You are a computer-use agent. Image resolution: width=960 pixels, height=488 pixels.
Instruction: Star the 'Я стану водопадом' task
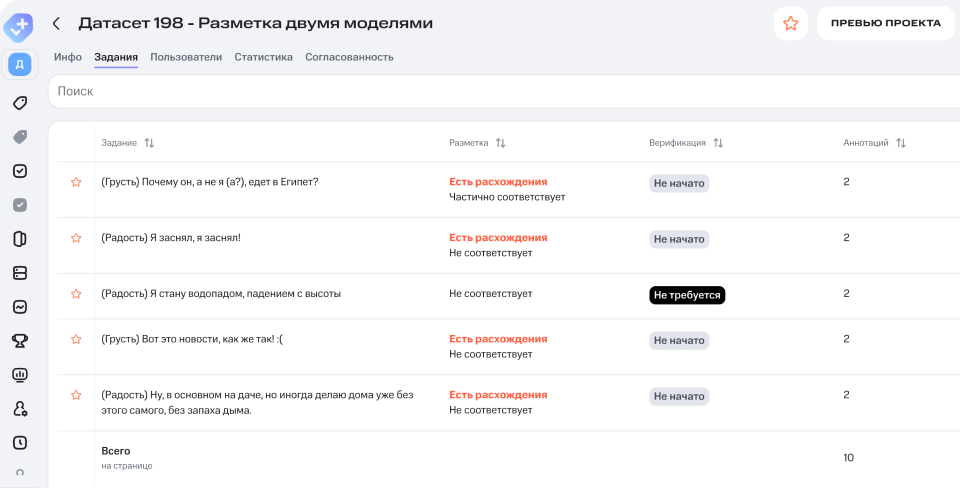pos(76,294)
